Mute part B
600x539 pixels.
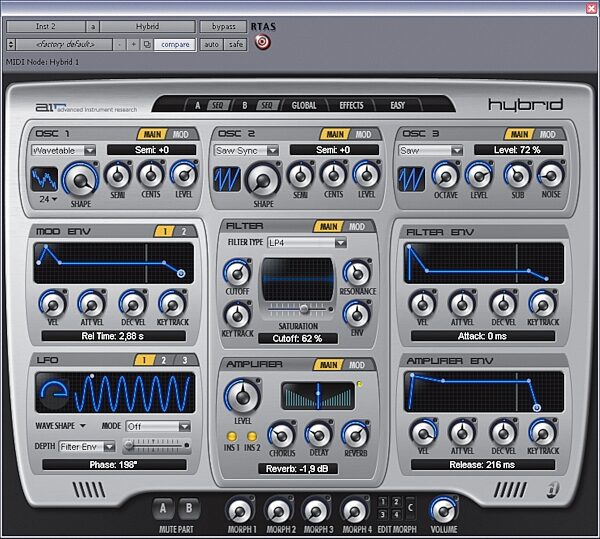[189, 508]
